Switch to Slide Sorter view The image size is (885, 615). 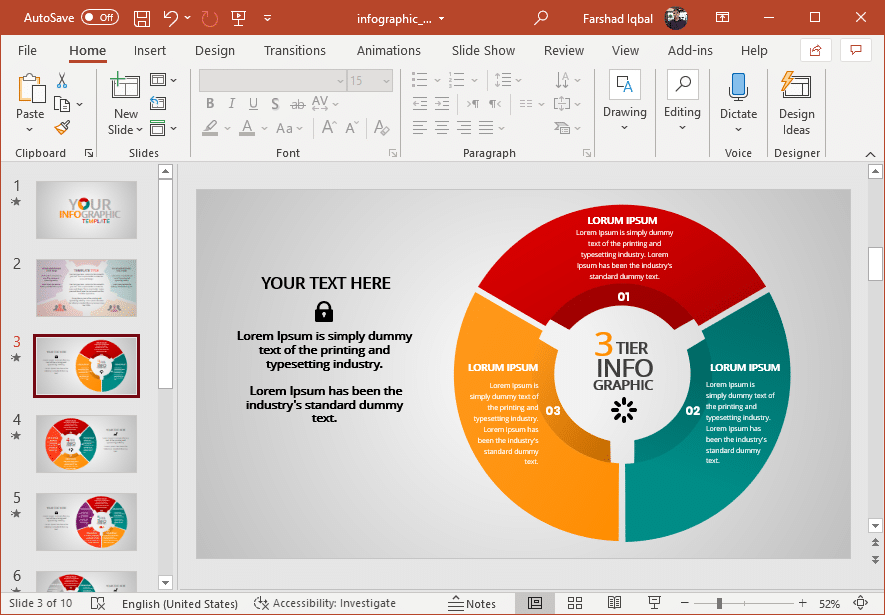[575, 603]
